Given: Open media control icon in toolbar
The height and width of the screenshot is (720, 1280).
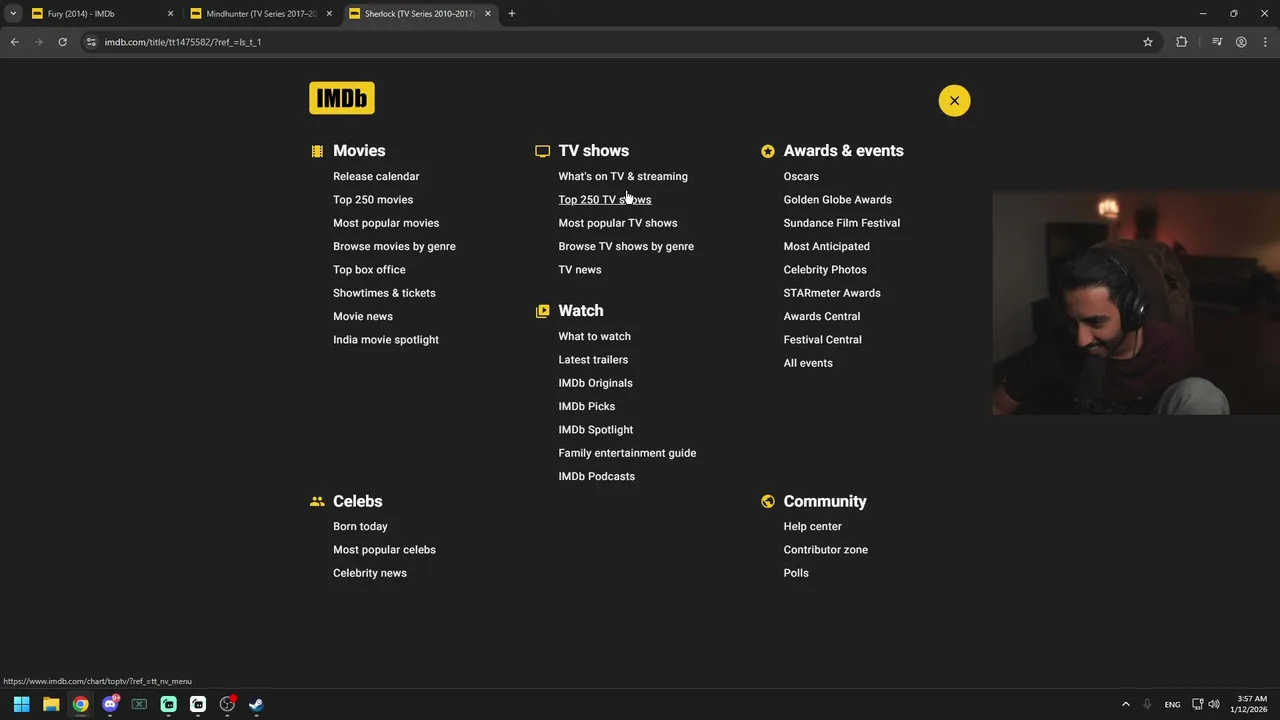Looking at the screenshot, I should click(x=1217, y=42).
